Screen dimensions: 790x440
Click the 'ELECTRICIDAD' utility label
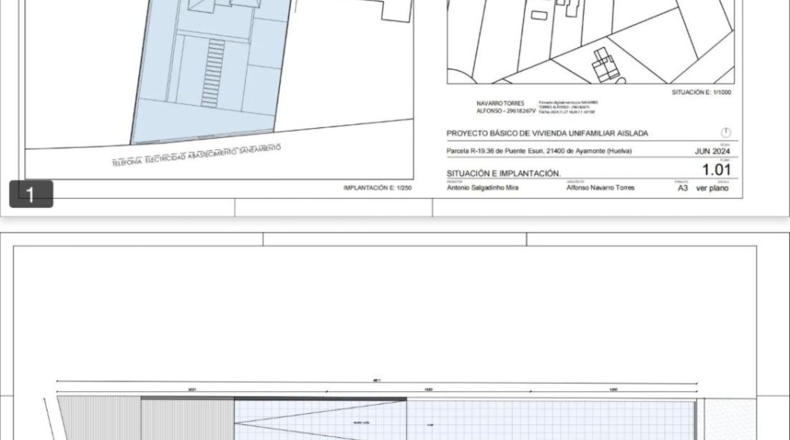click(165, 159)
